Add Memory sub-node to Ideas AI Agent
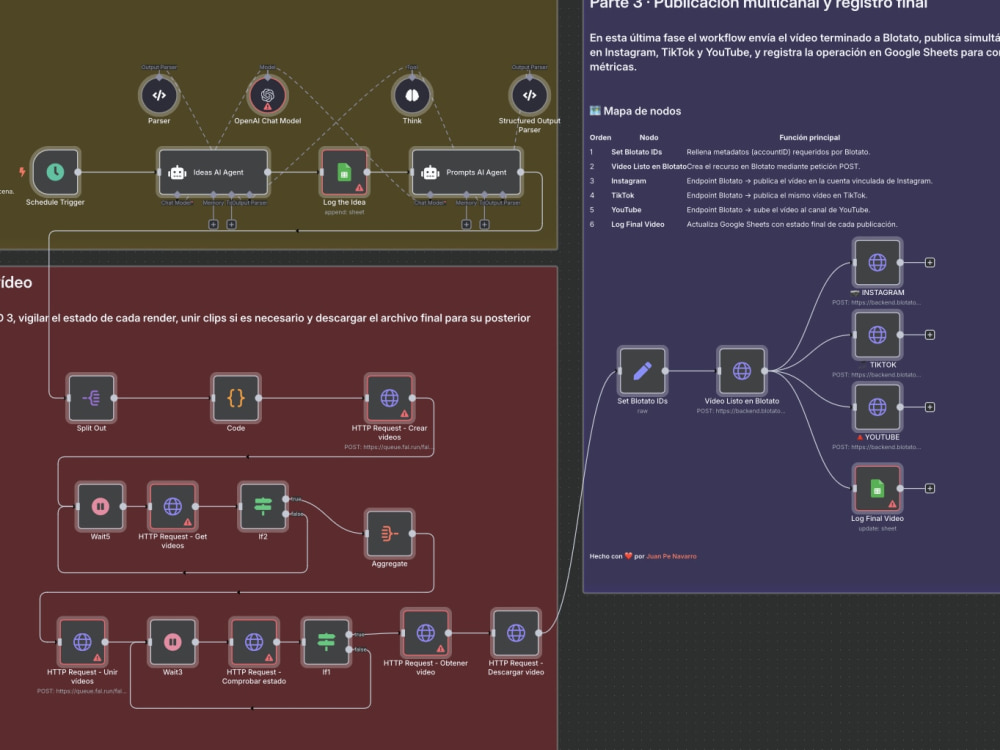Image resolution: width=1000 pixels, height=750 pixels. [x=214, y=224]
